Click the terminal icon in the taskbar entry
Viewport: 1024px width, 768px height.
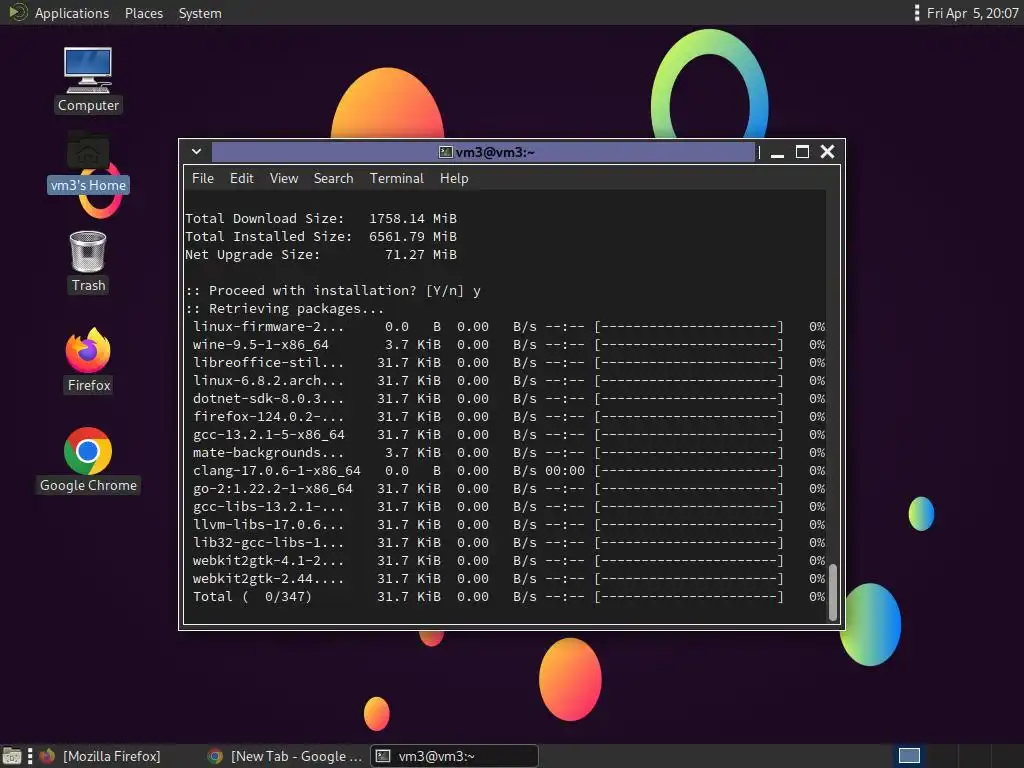pyautogui.click(x=383, y=756)
